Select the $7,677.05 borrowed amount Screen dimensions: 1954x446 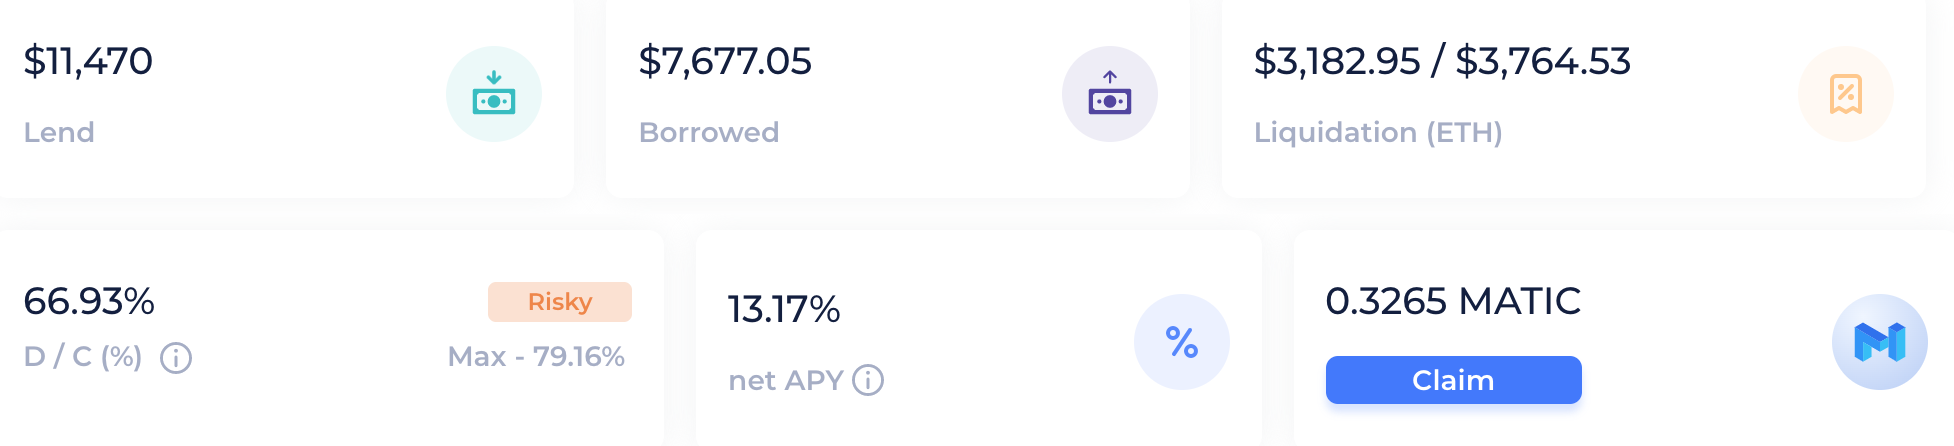point(725,61)
